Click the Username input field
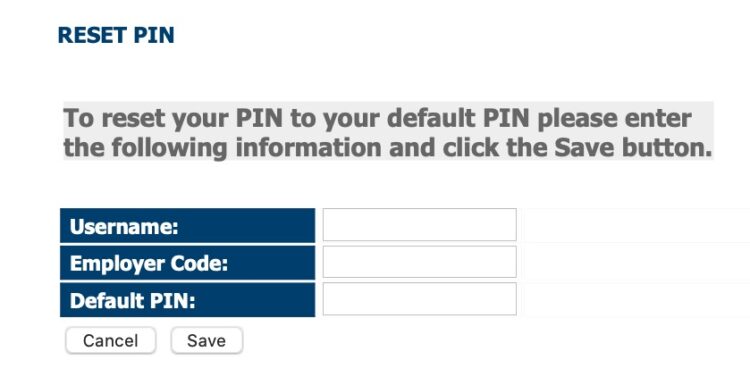This screenshot has height=377, width=750. [x=419, y=224]
